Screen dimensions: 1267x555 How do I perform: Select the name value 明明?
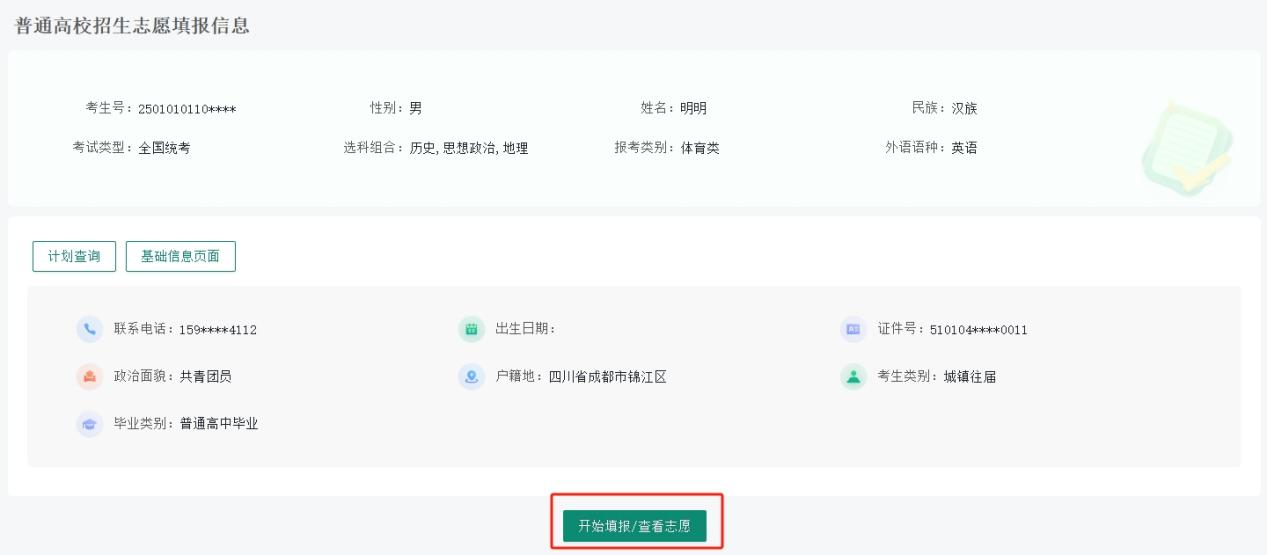click(x=693, y=109)
